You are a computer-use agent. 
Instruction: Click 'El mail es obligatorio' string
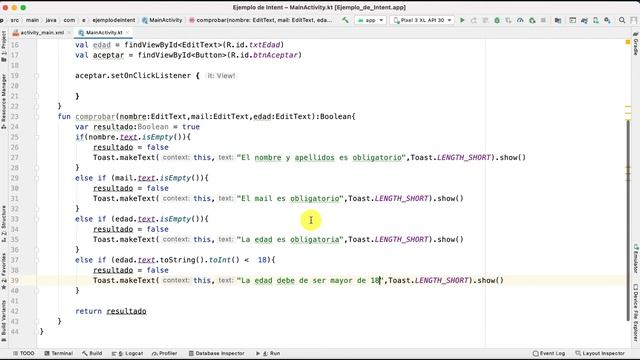click(x=291, y=198)
